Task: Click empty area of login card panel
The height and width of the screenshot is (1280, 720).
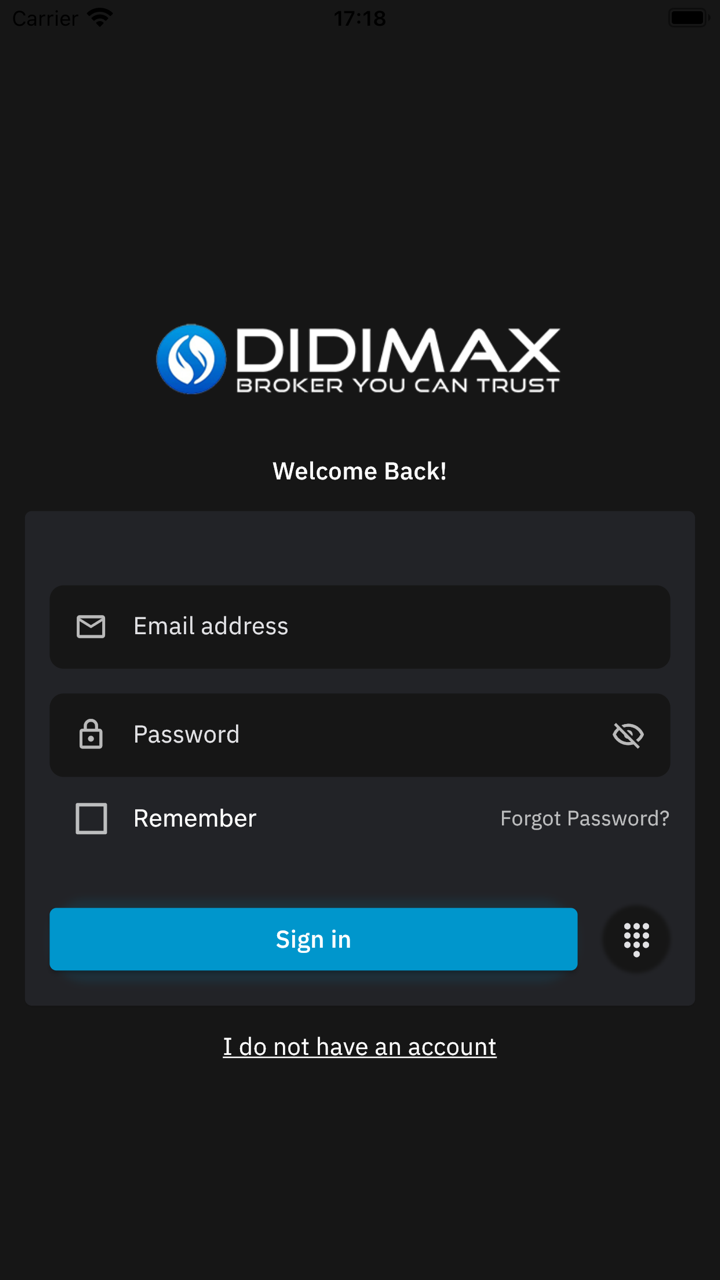Action: [360, 548]
